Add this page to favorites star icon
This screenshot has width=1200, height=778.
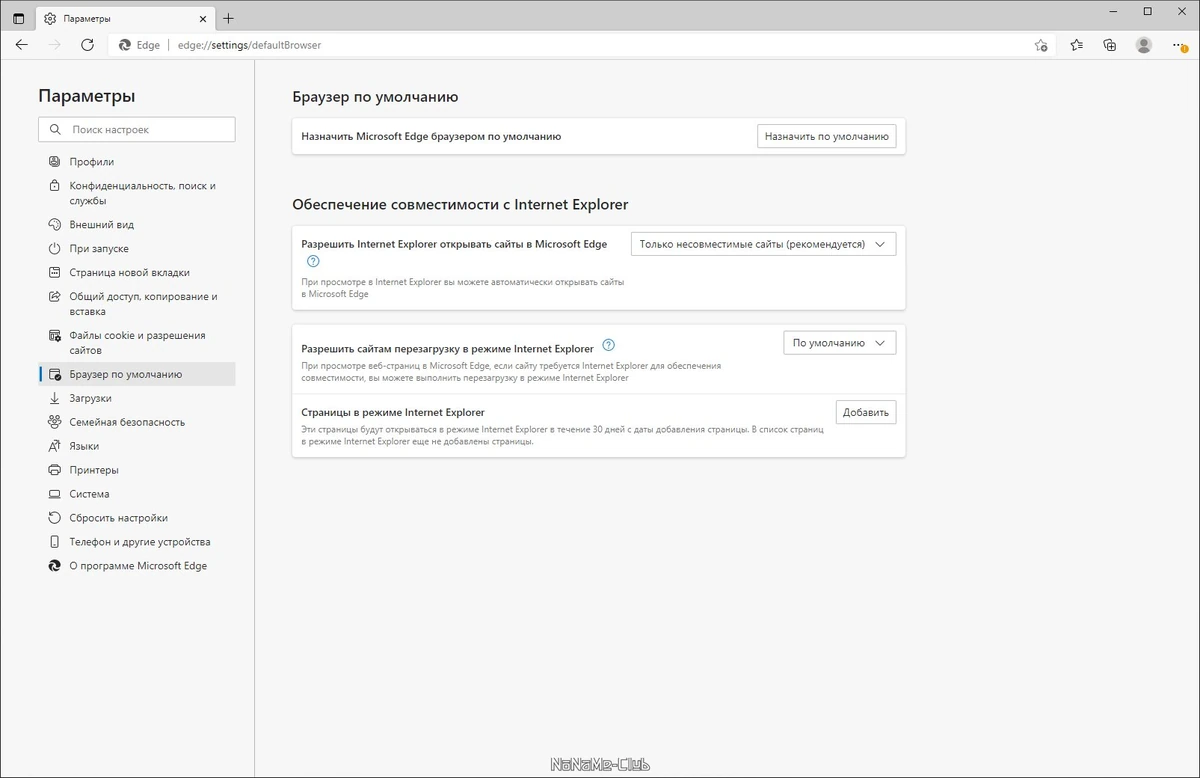pos(1041,45)
